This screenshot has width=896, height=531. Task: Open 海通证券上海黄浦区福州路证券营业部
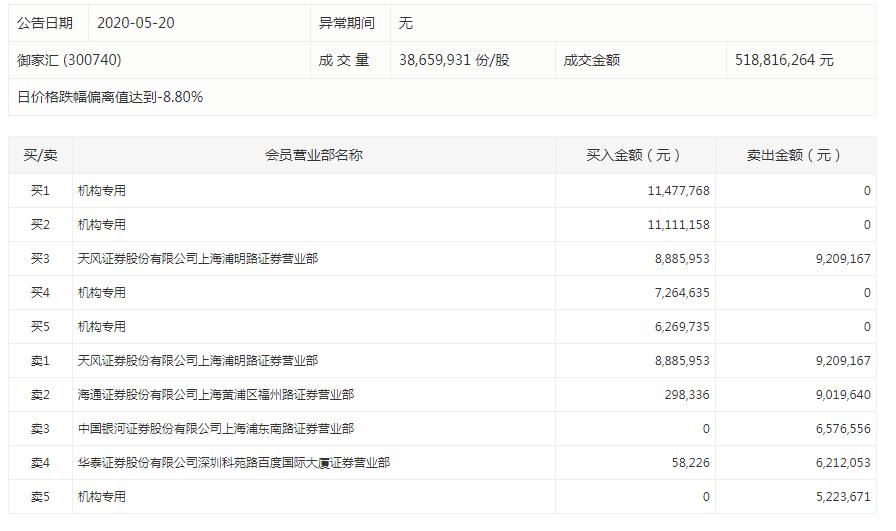[215, 394]
